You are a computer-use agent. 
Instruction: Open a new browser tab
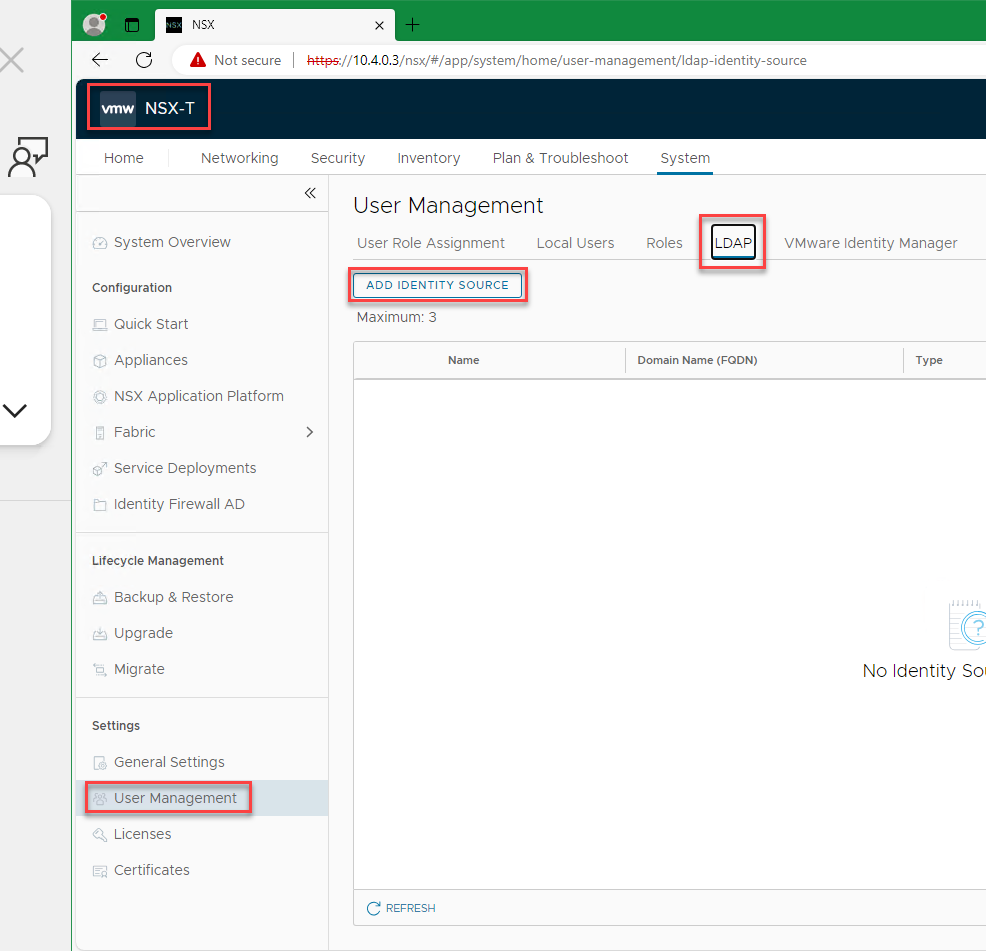coord(413,25)
